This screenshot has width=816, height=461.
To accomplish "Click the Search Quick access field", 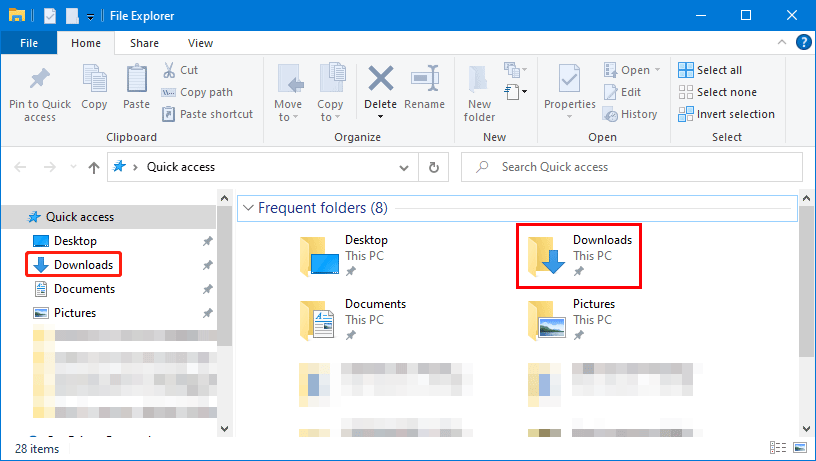I will click(x=632, y=167).
